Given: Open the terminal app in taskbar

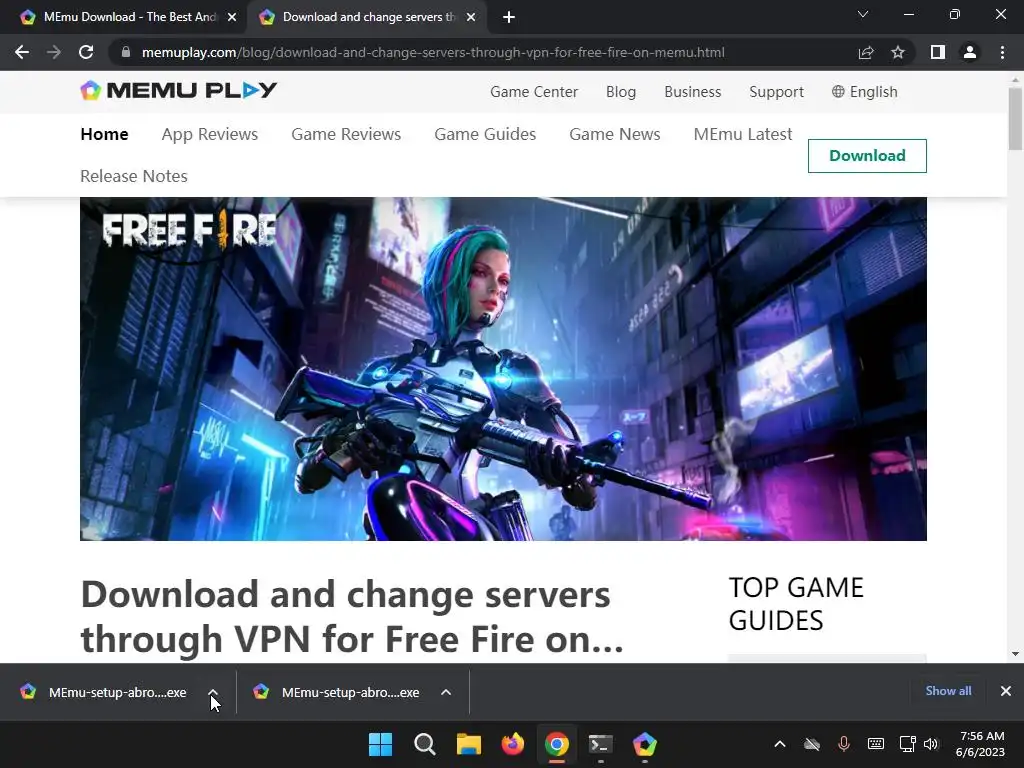Looking at the screenshot, I should 600,744.
